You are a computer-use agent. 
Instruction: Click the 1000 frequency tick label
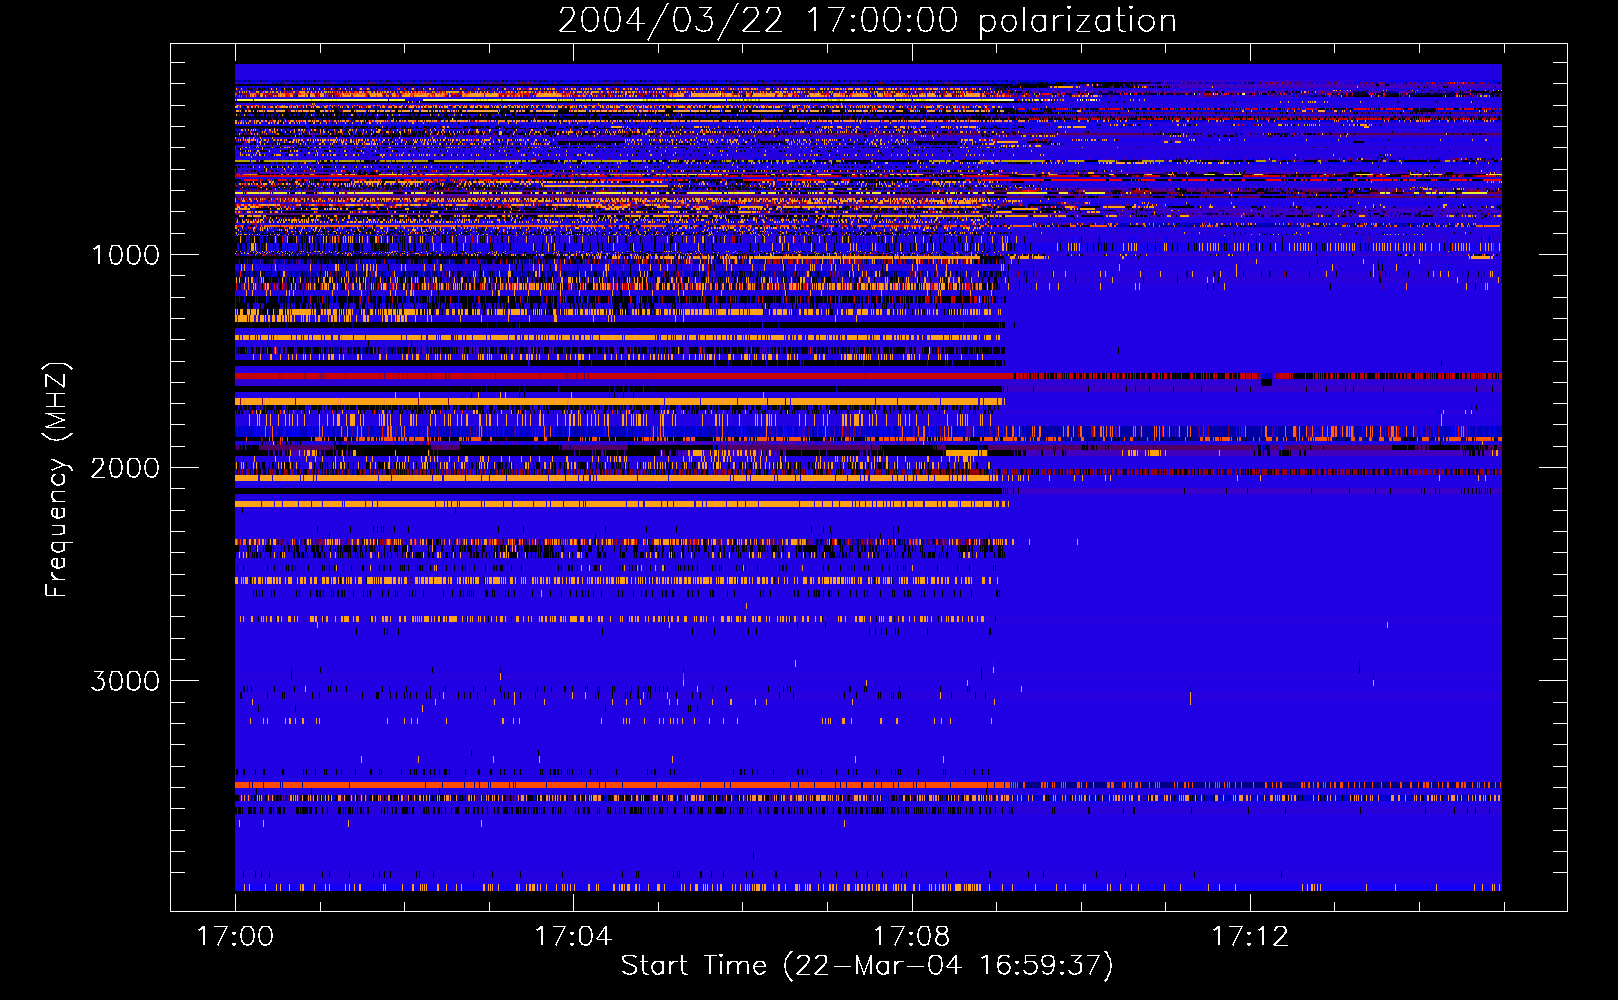126,255
